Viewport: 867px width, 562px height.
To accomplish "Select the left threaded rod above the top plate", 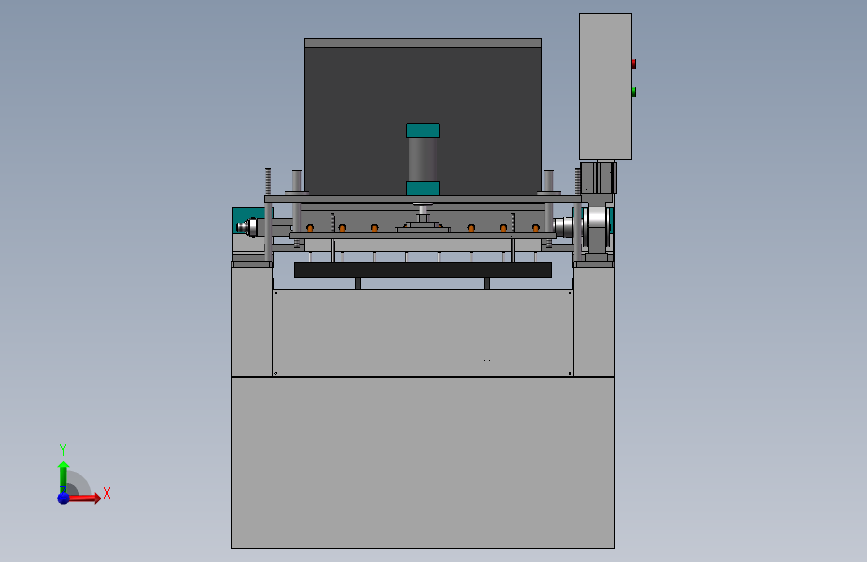I will (x=268, y=181).
